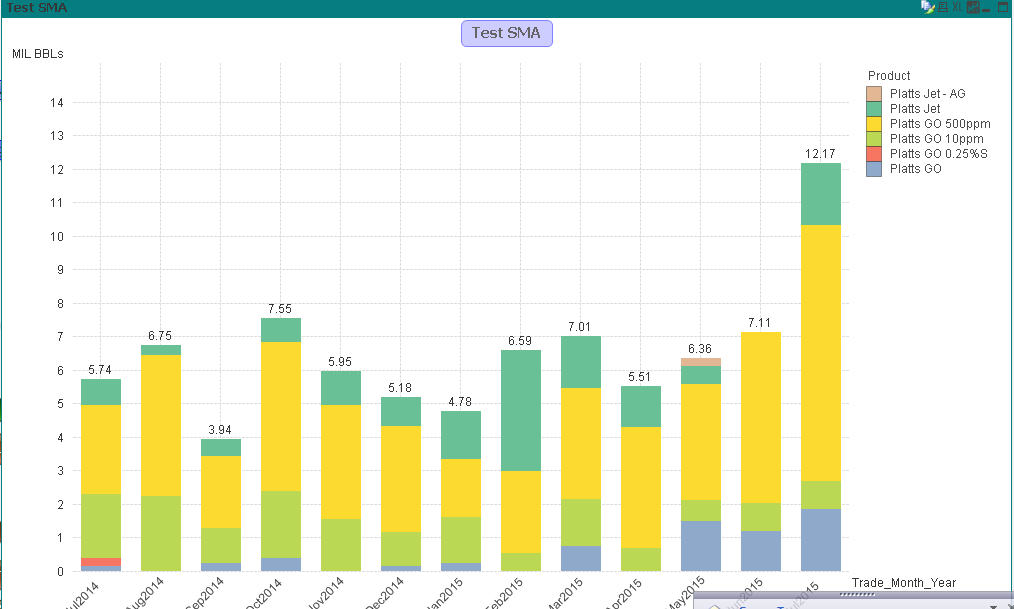
Task: Select the 'Platts Jet - AG' legend label
Action: click(927, 94)
